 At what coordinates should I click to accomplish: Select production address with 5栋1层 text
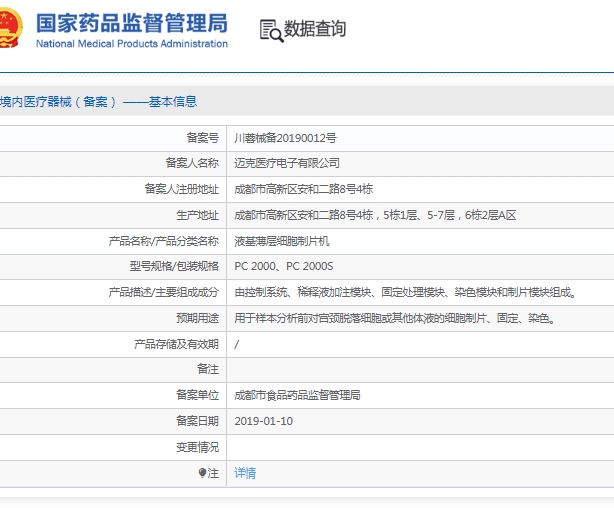[375, 215]
